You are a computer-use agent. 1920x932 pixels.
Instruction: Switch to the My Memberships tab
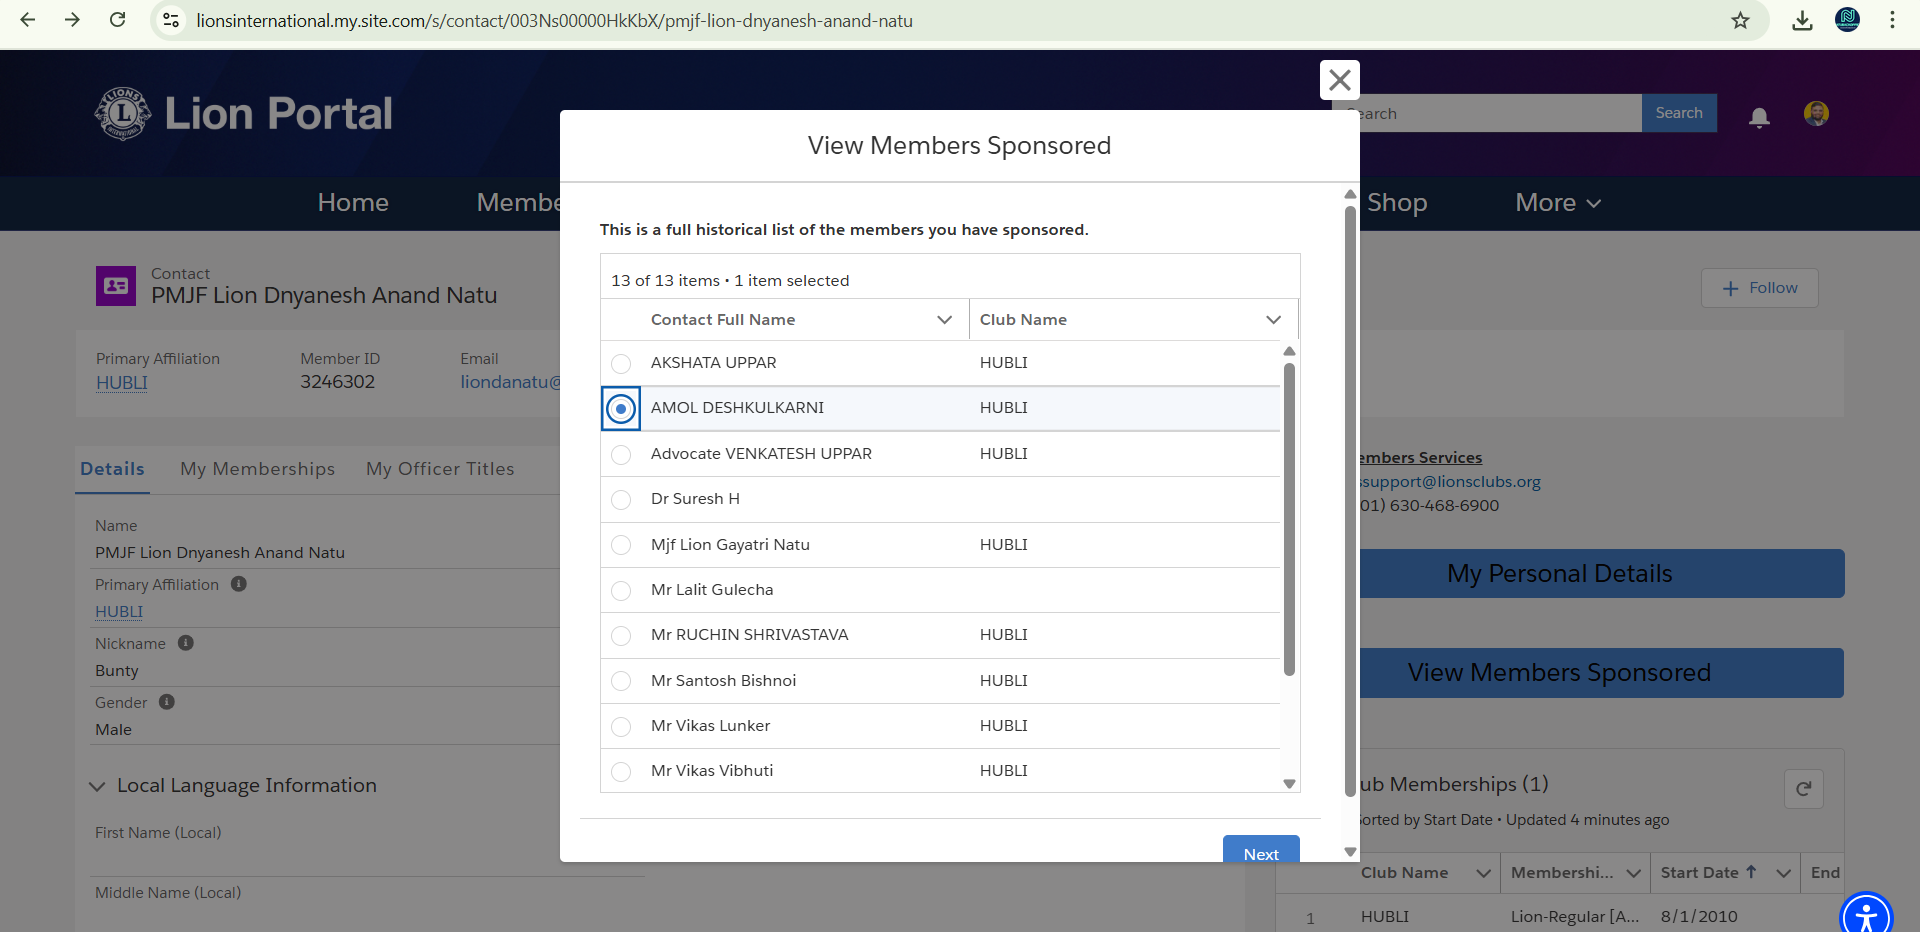pos(257,469)
